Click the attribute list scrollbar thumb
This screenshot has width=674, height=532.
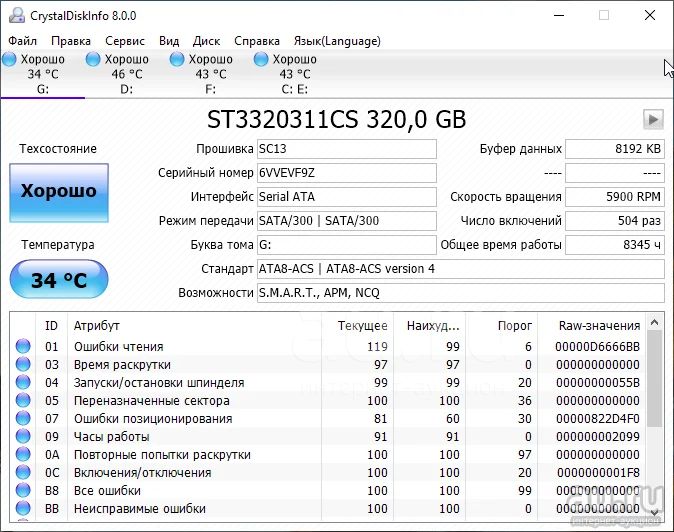pyautogui.click(x=655, y=378)
